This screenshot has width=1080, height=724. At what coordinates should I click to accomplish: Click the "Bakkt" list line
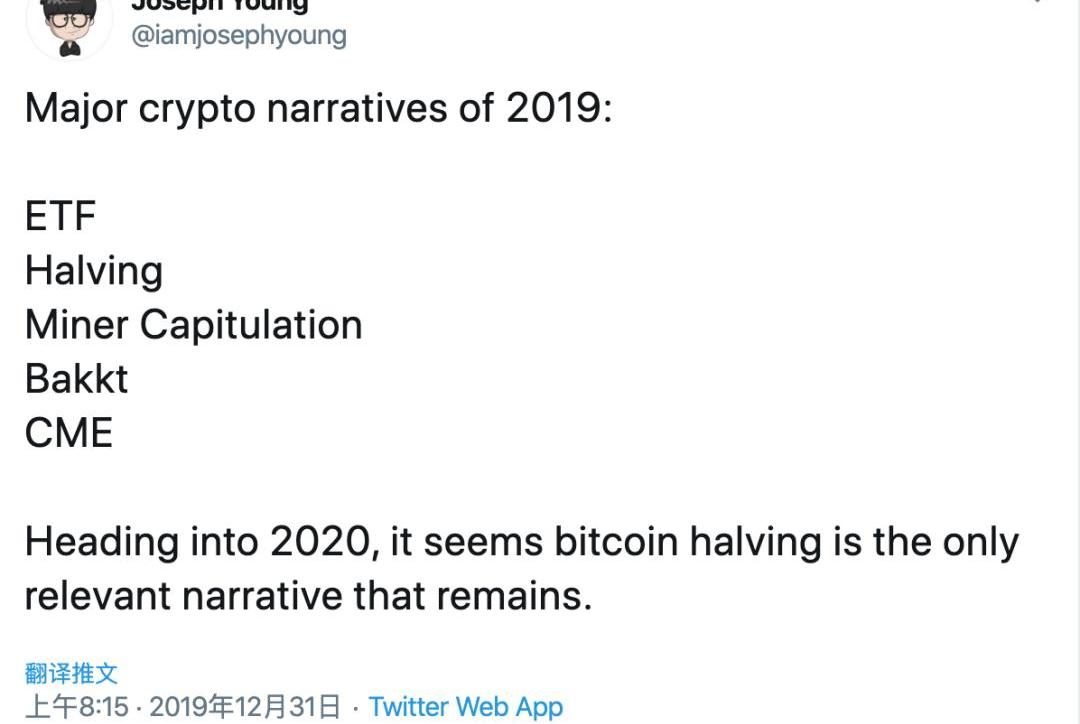[x=77, y=379]
